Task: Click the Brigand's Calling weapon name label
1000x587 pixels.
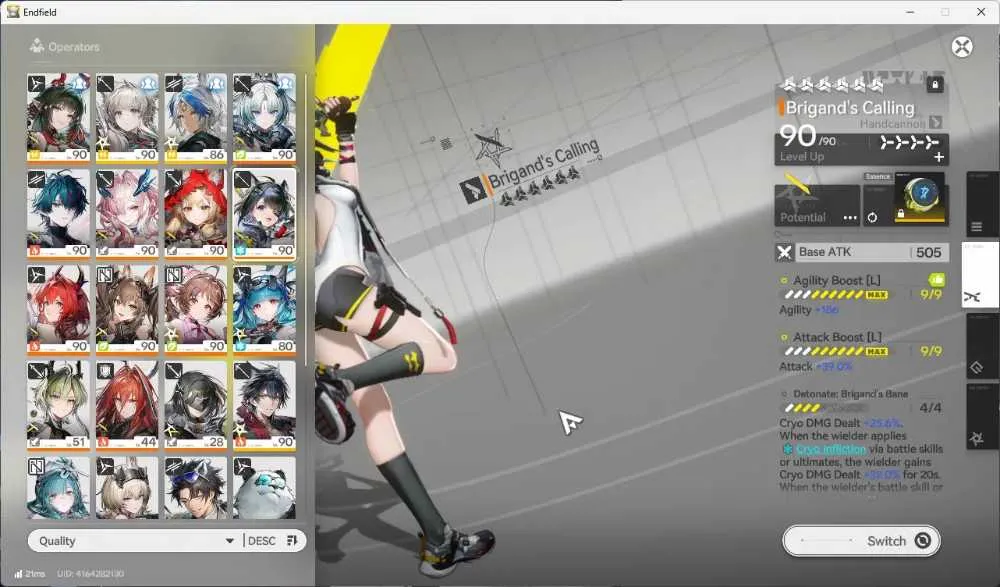Action: point(850,108)
